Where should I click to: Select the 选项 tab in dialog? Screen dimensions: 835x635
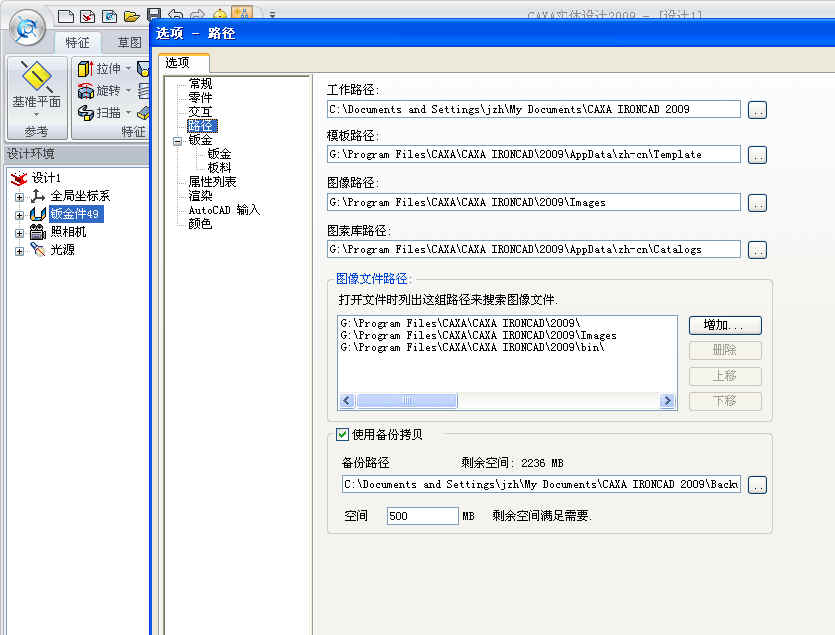point(183,63)
